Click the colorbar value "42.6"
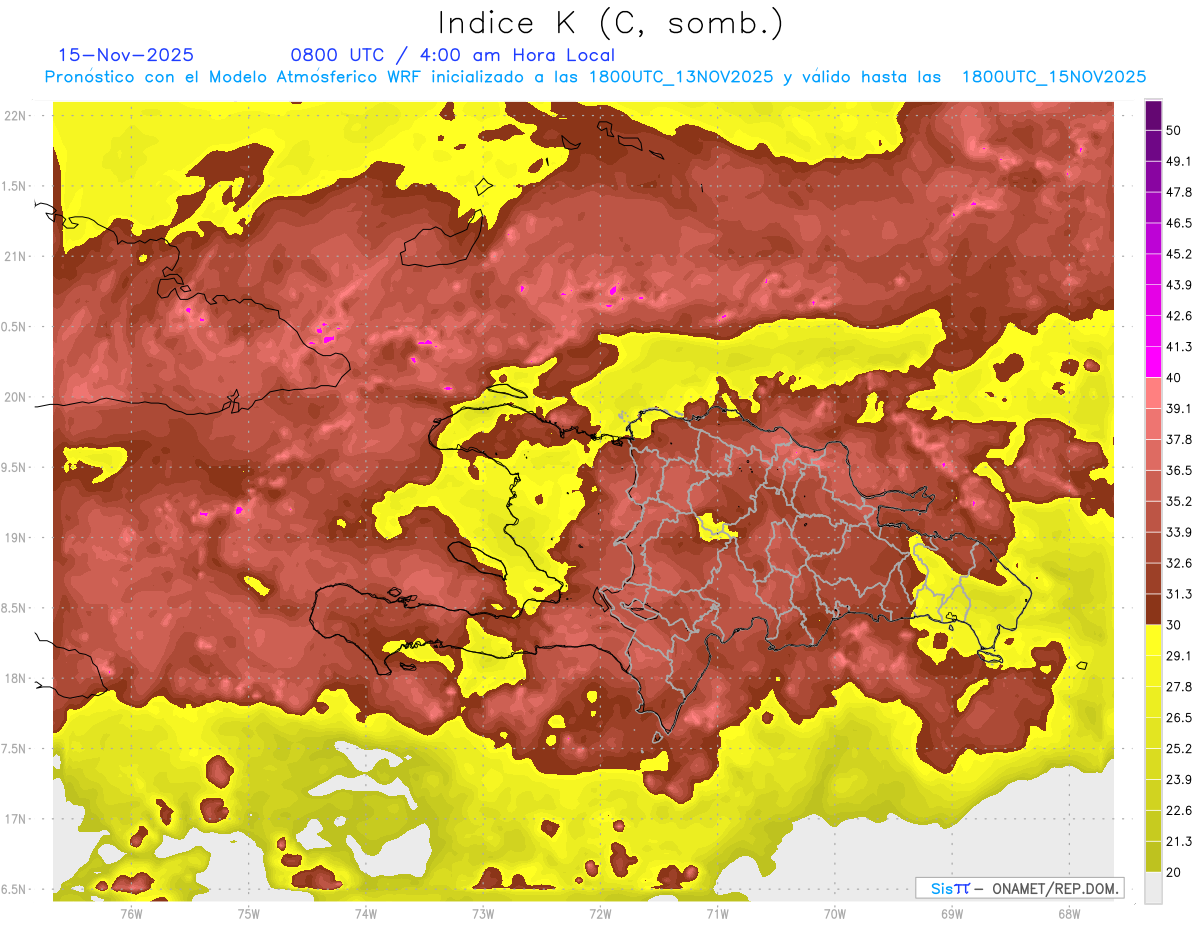Screen dimensions: 1200x927 tap(1178, 316)
